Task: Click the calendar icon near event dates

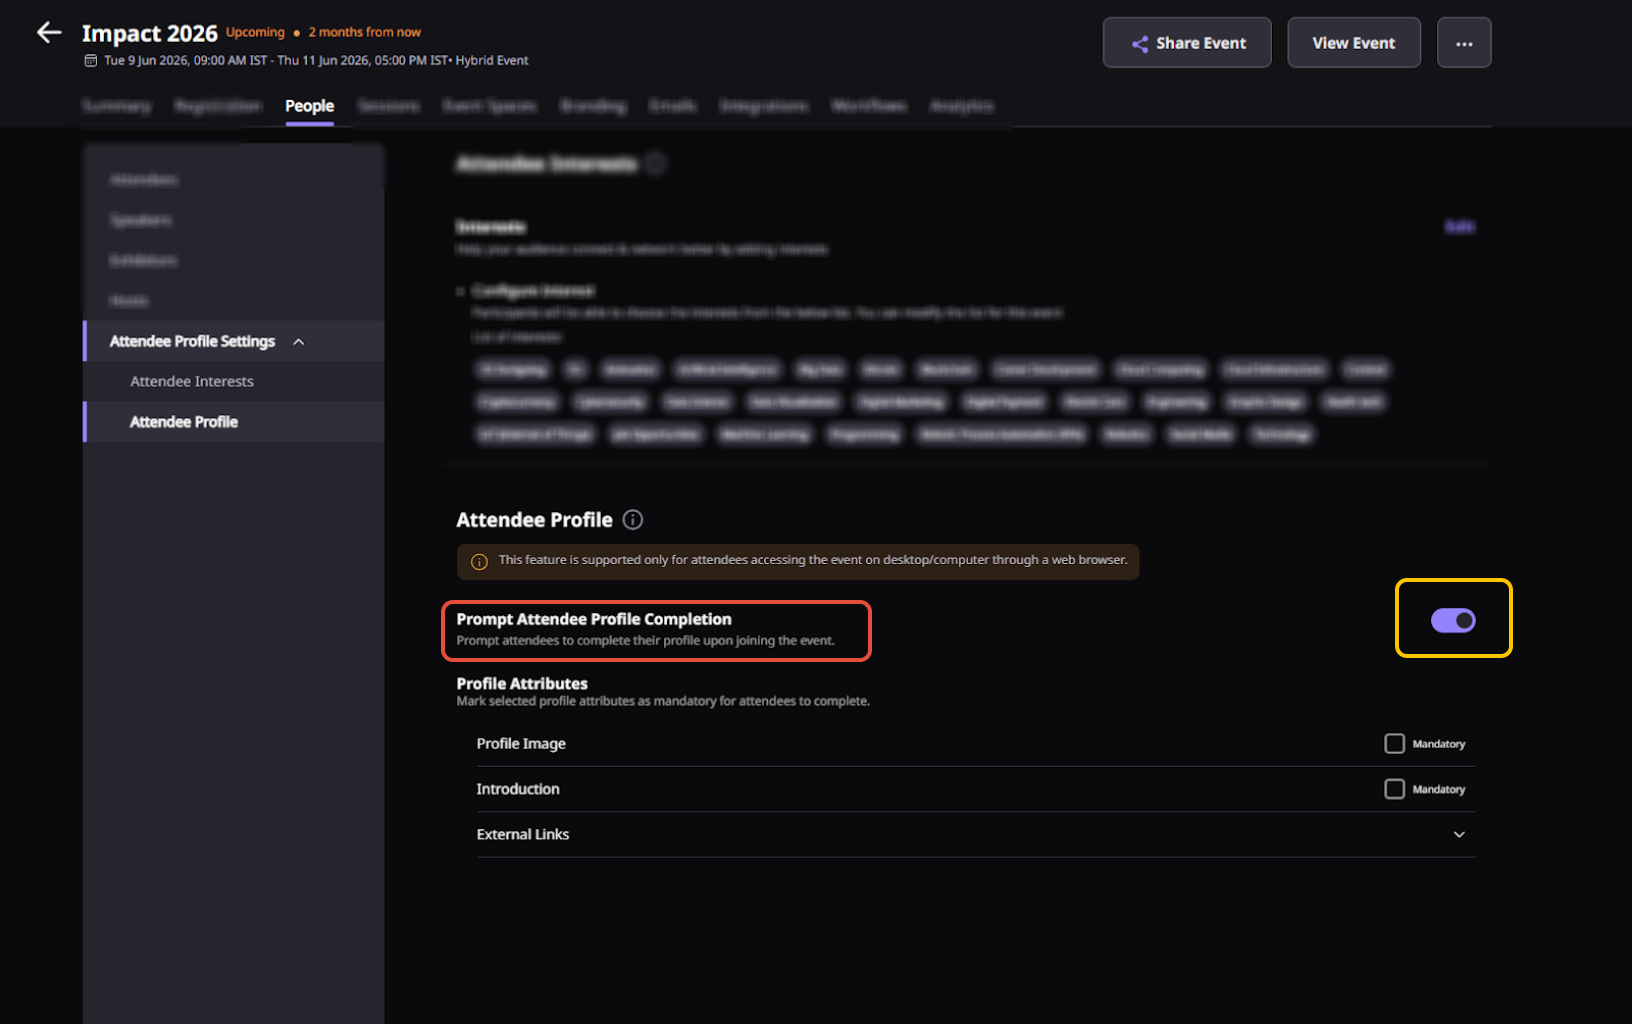Action: click(91, 61)
